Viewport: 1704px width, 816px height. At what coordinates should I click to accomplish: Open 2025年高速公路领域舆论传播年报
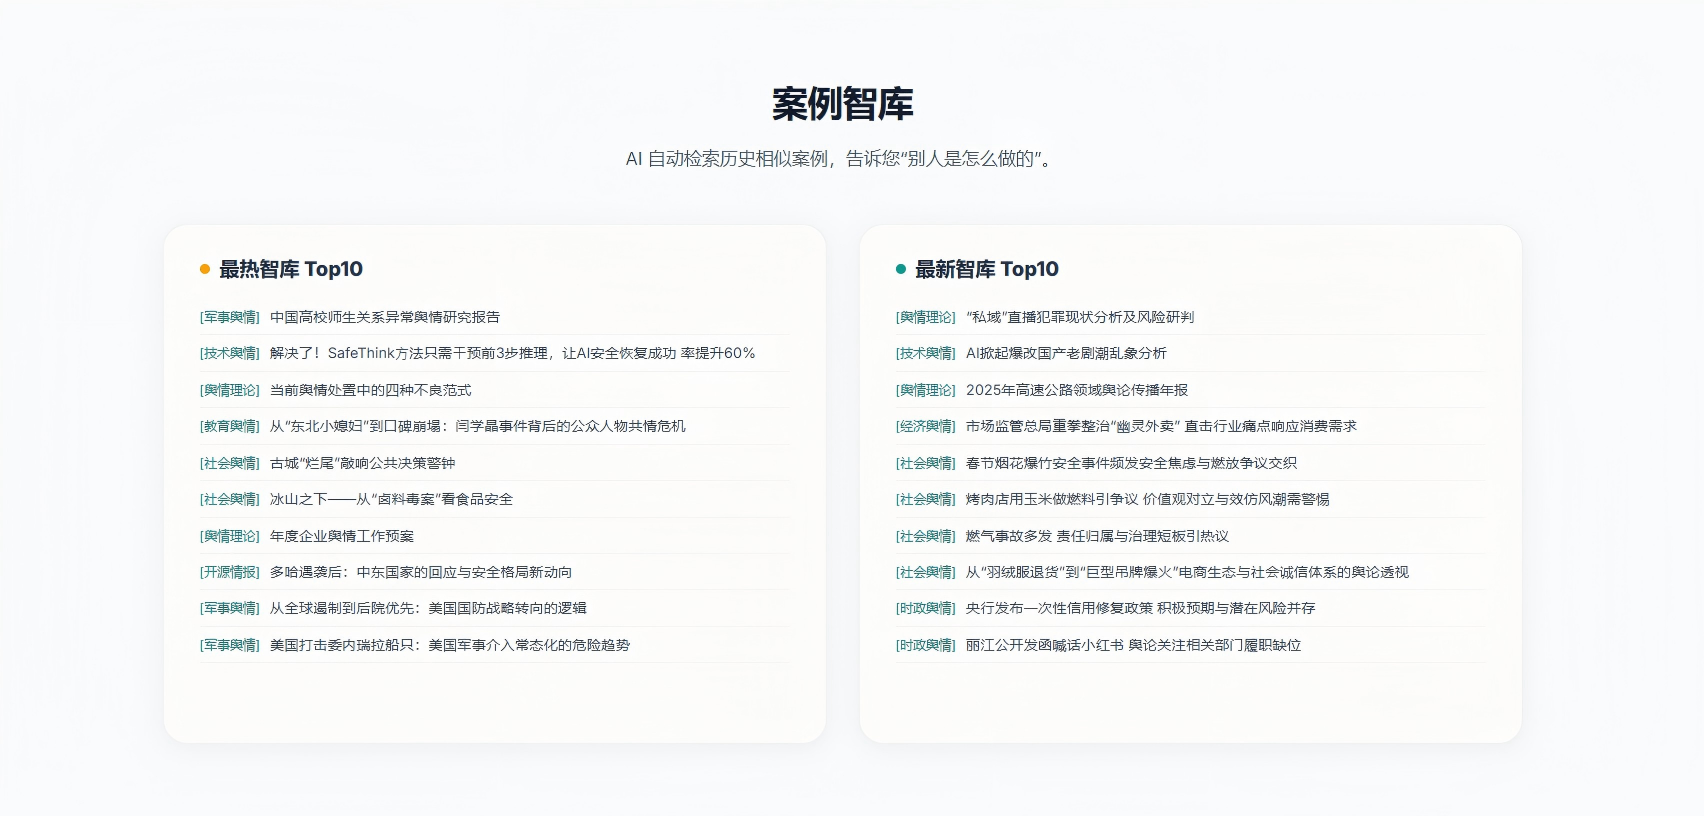tap(1077, 390)
